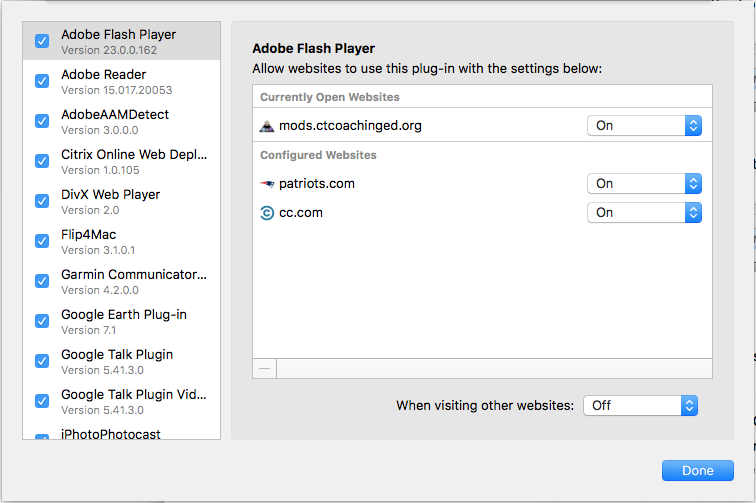Click the mods.ctcoachinged.org site favicon
Image resolution: width=756 pixels, height=503 pixels.
[267, 126]
